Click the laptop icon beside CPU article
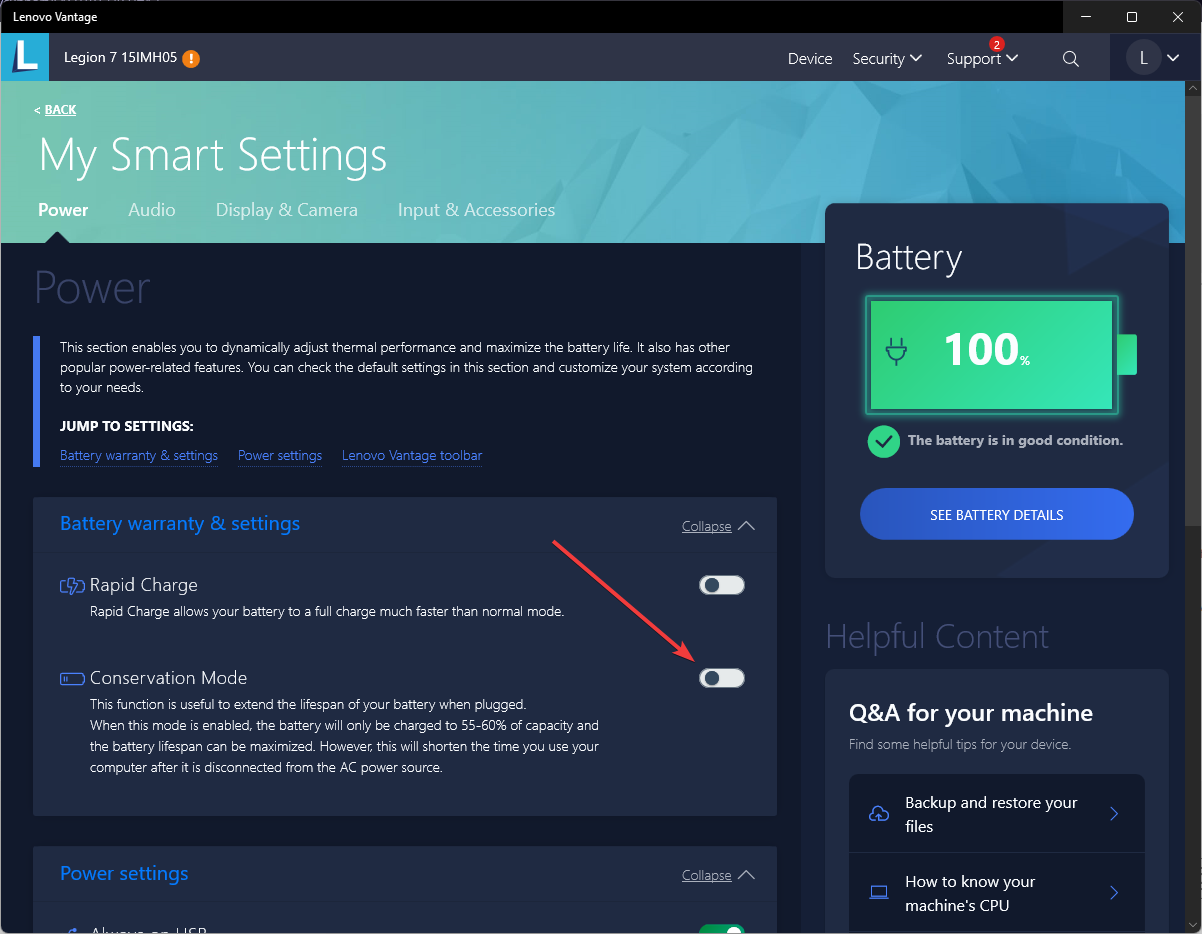This screenshot has height=934, width=1202. click(879, 893)
